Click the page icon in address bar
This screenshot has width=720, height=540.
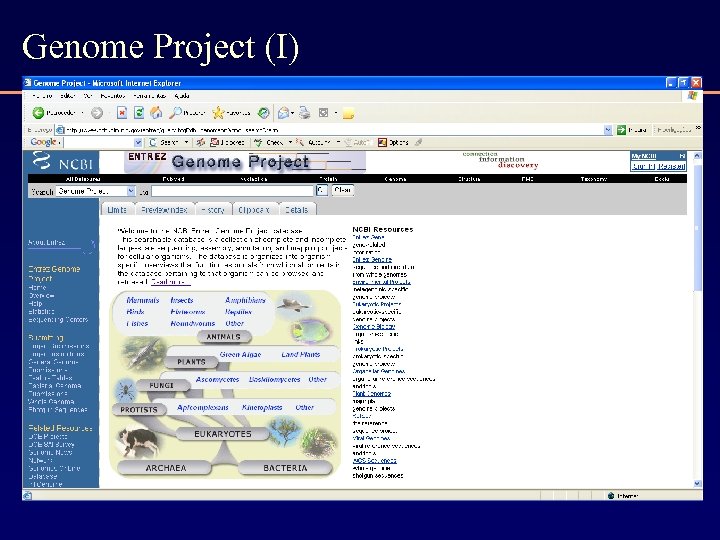(60, 130)
